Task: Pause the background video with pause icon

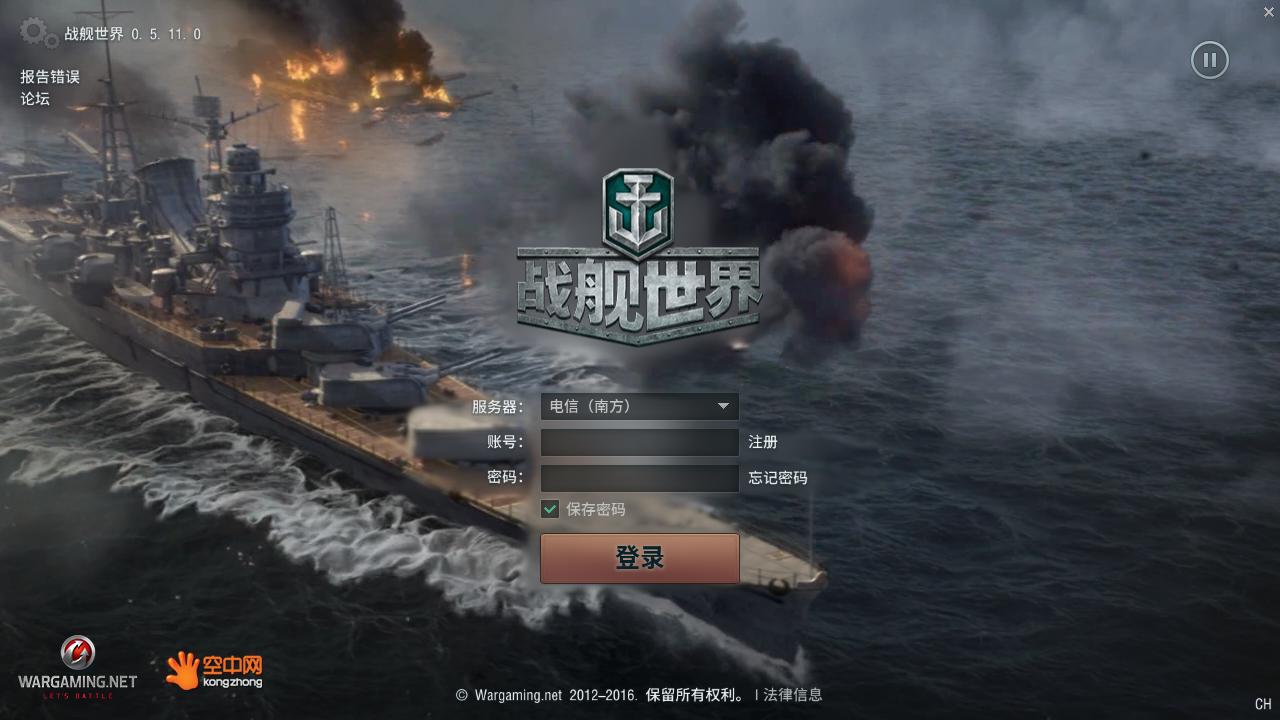Action: tap(1209, 60)
